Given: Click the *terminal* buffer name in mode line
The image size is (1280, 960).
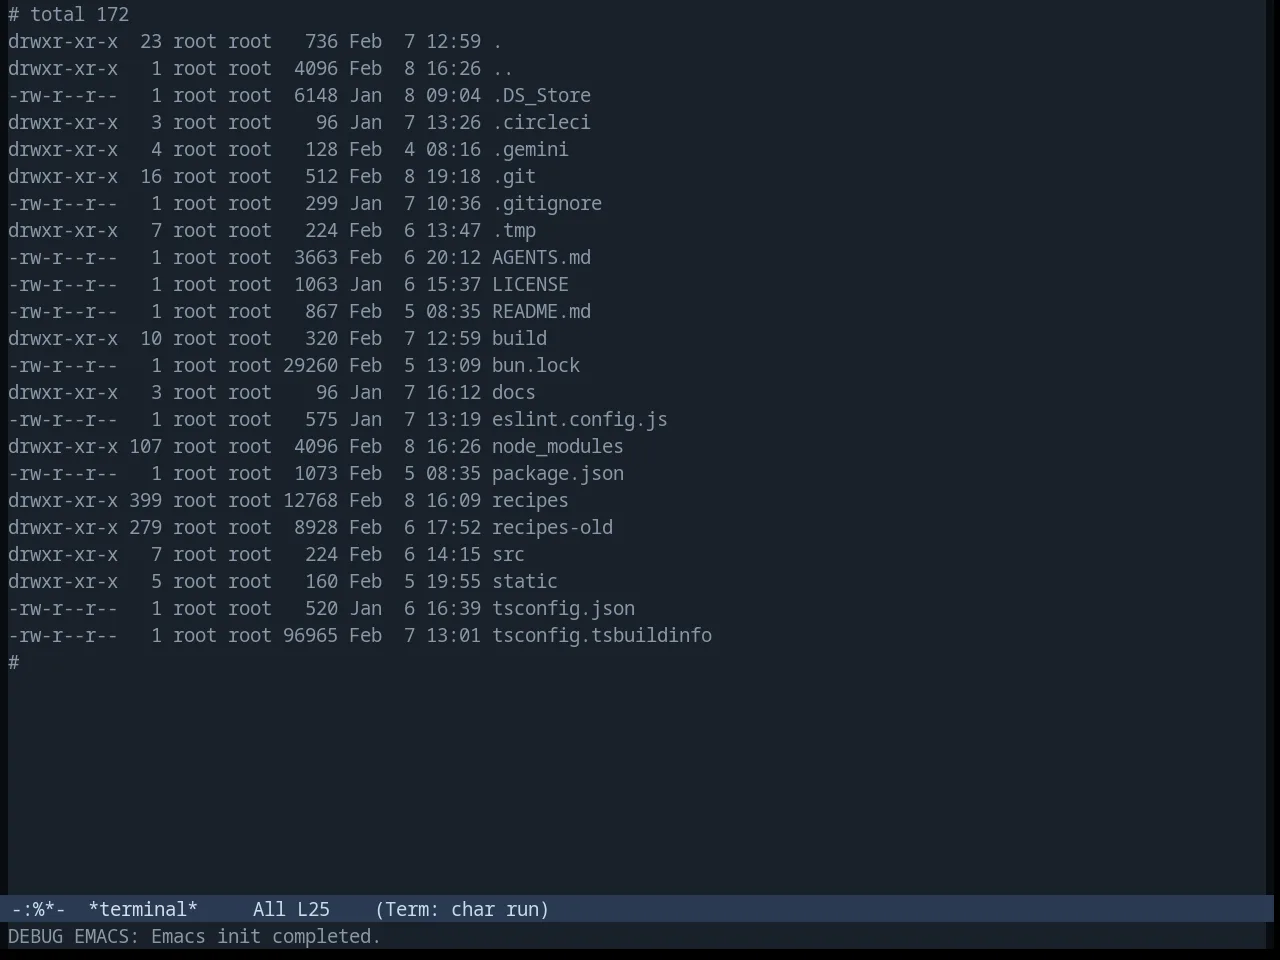Looking at the screenshot, I should (143, 909).
